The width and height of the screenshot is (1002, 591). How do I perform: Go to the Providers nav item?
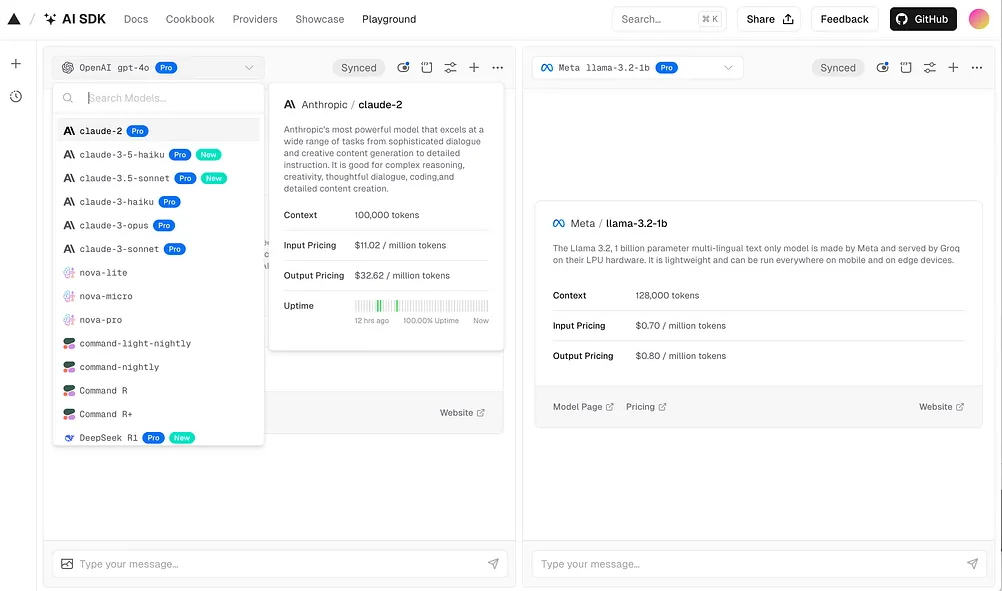[x=255, y=19]
